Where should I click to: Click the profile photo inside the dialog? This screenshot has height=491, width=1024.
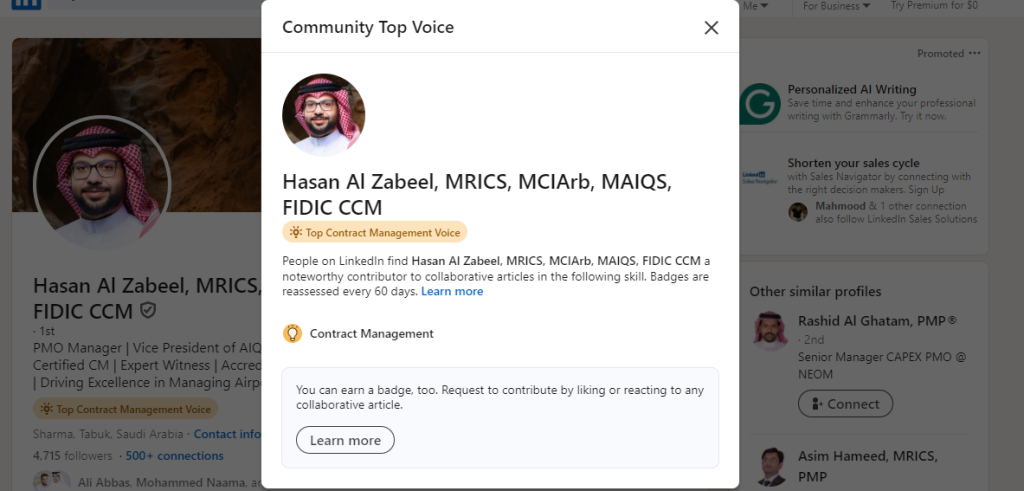coord(323,115)
